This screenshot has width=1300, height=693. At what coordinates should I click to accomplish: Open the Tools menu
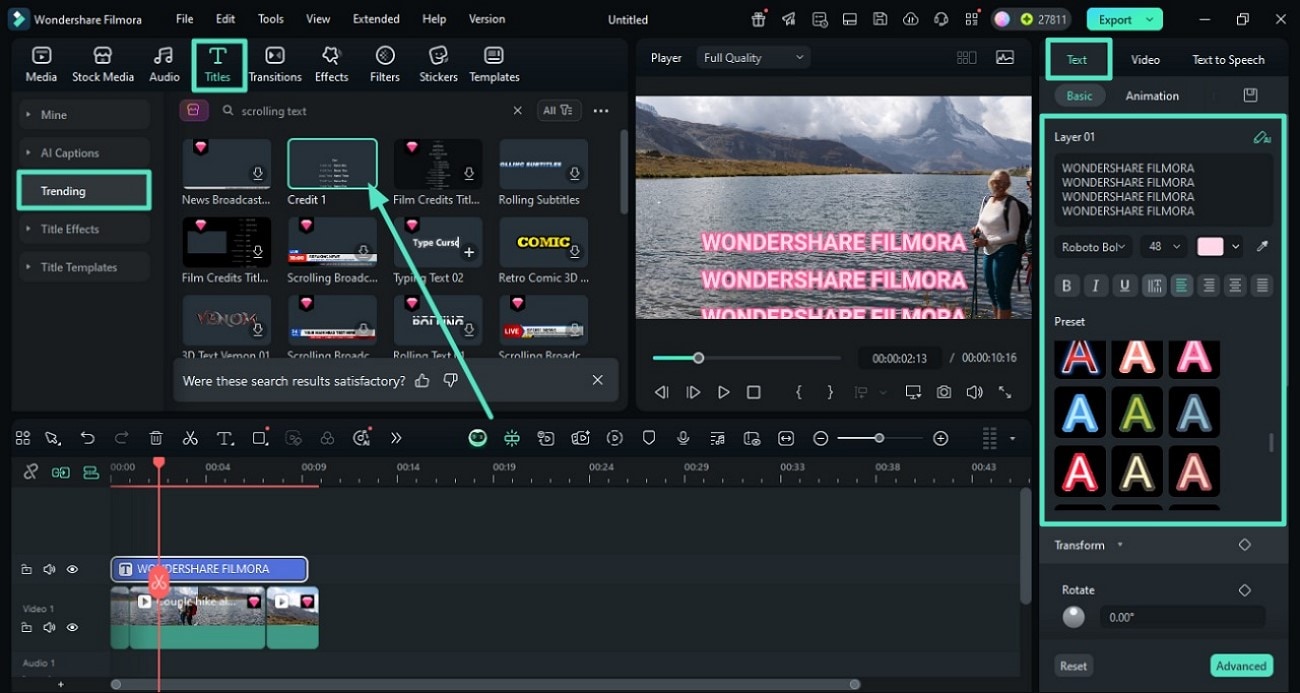[x=270, y=19]
